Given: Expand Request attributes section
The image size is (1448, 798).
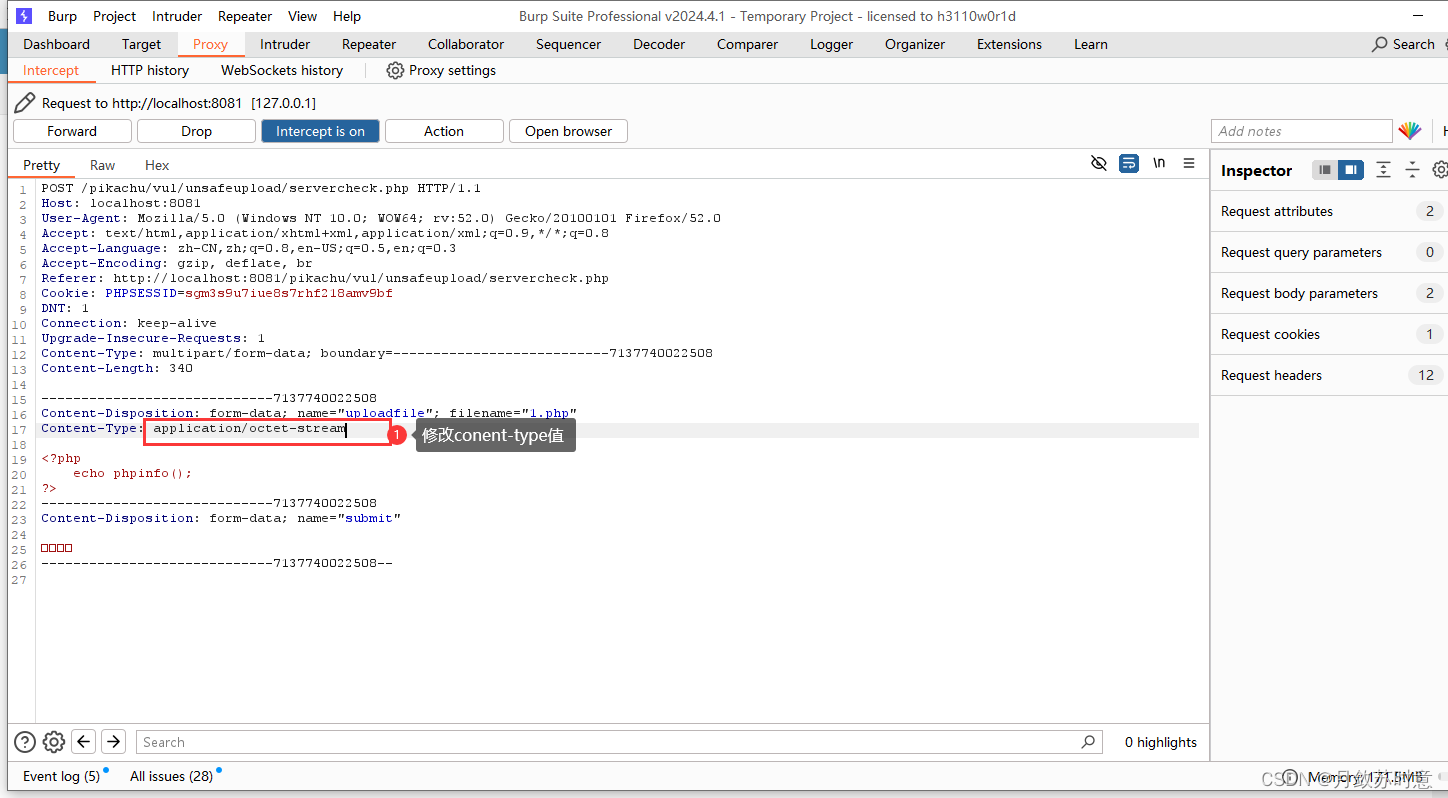Looking at the screenshot, I should (x=1329, y=211).
